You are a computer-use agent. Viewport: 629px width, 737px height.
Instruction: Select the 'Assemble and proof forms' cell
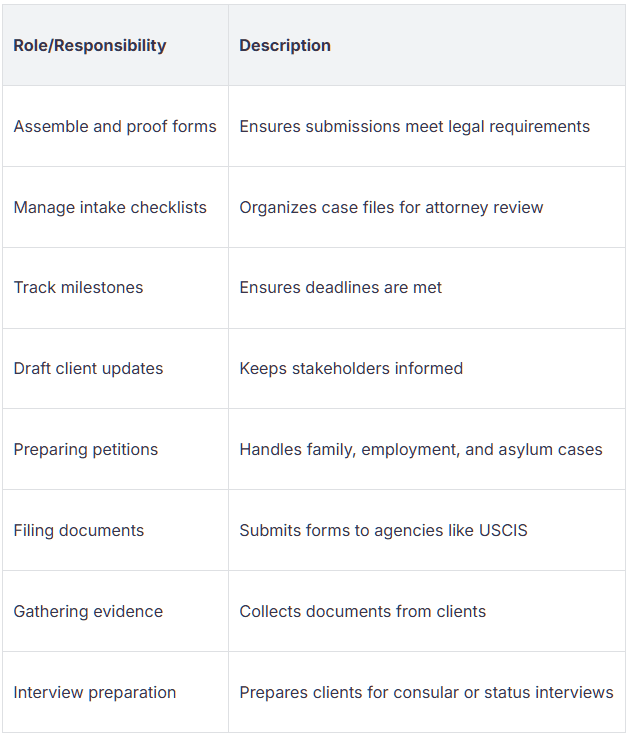coord(115,126)
